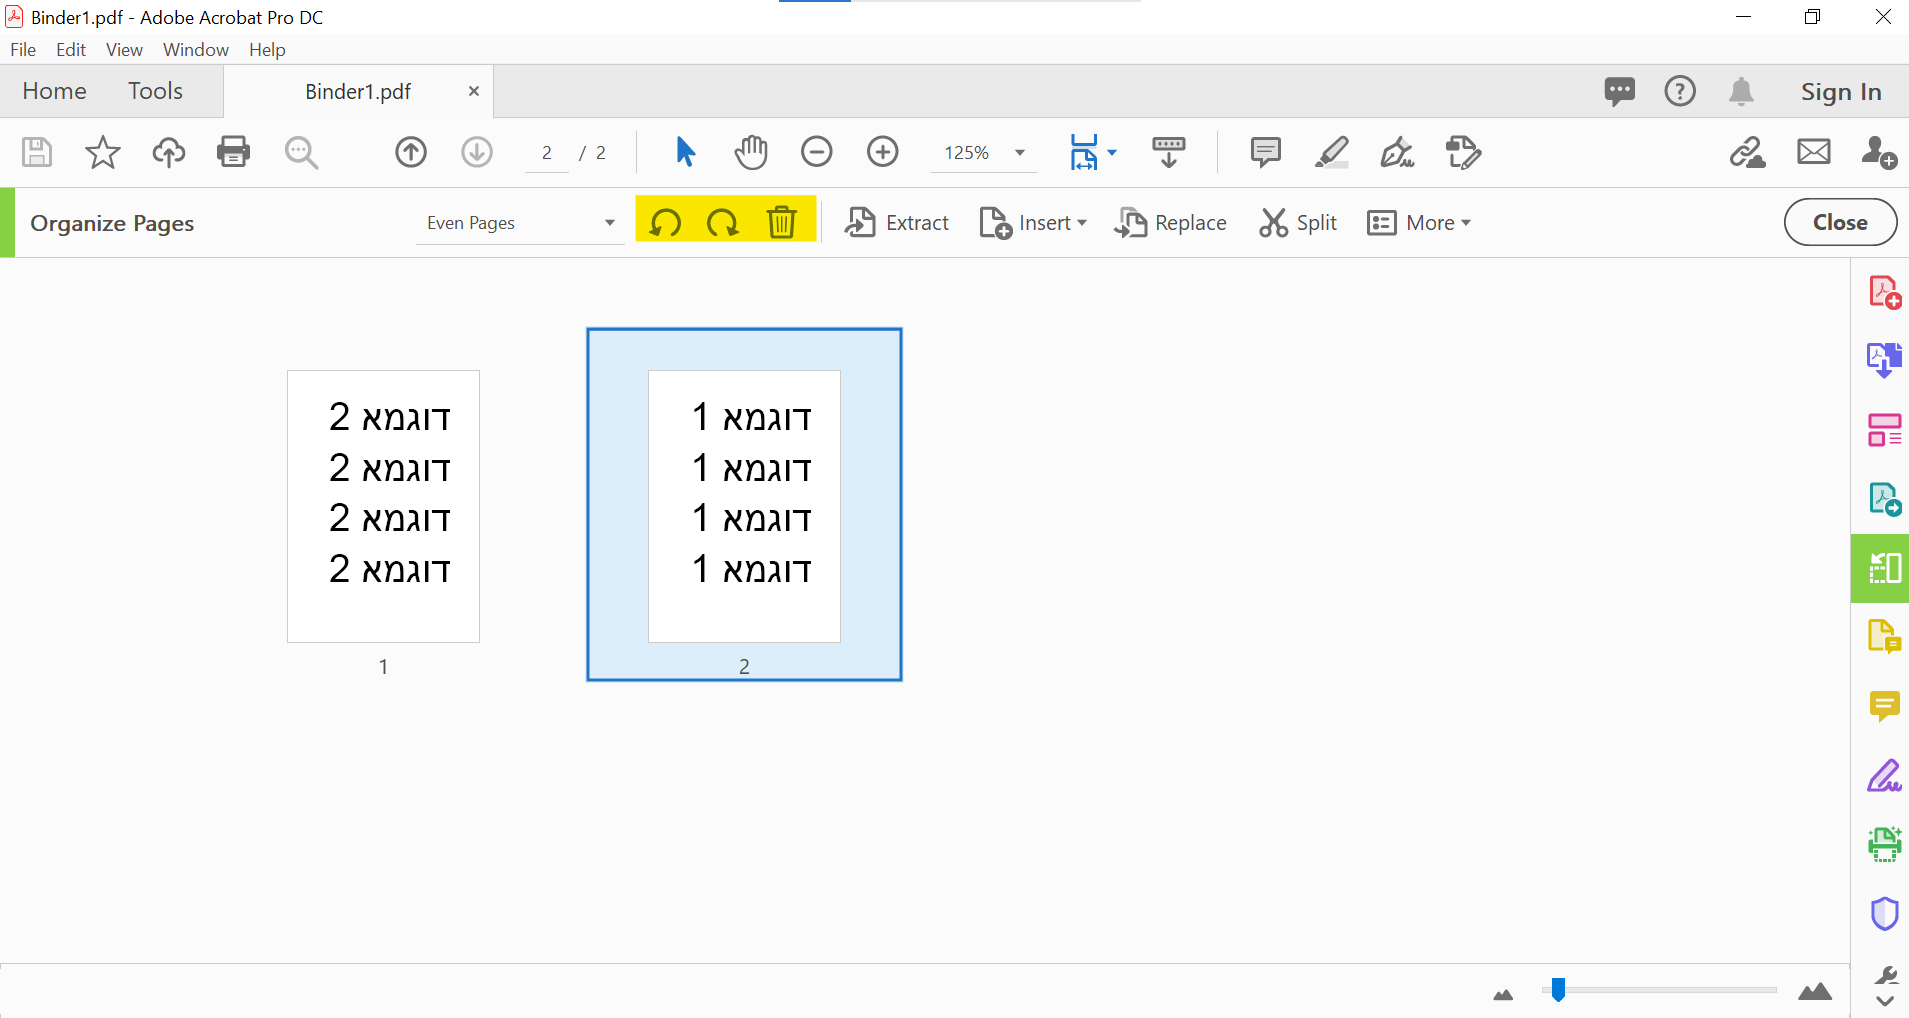Open the Even Pages dropdown

[520, 223]
